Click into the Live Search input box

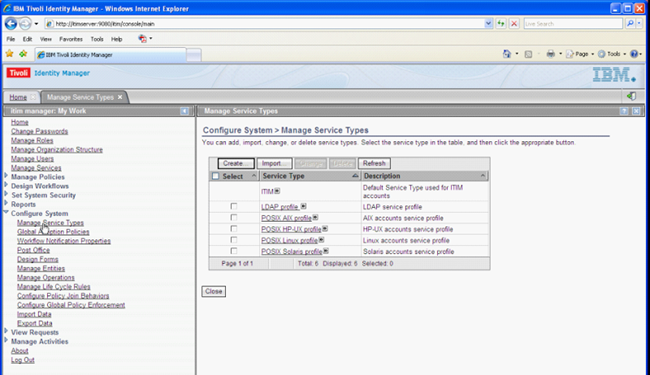coord(573,24)
